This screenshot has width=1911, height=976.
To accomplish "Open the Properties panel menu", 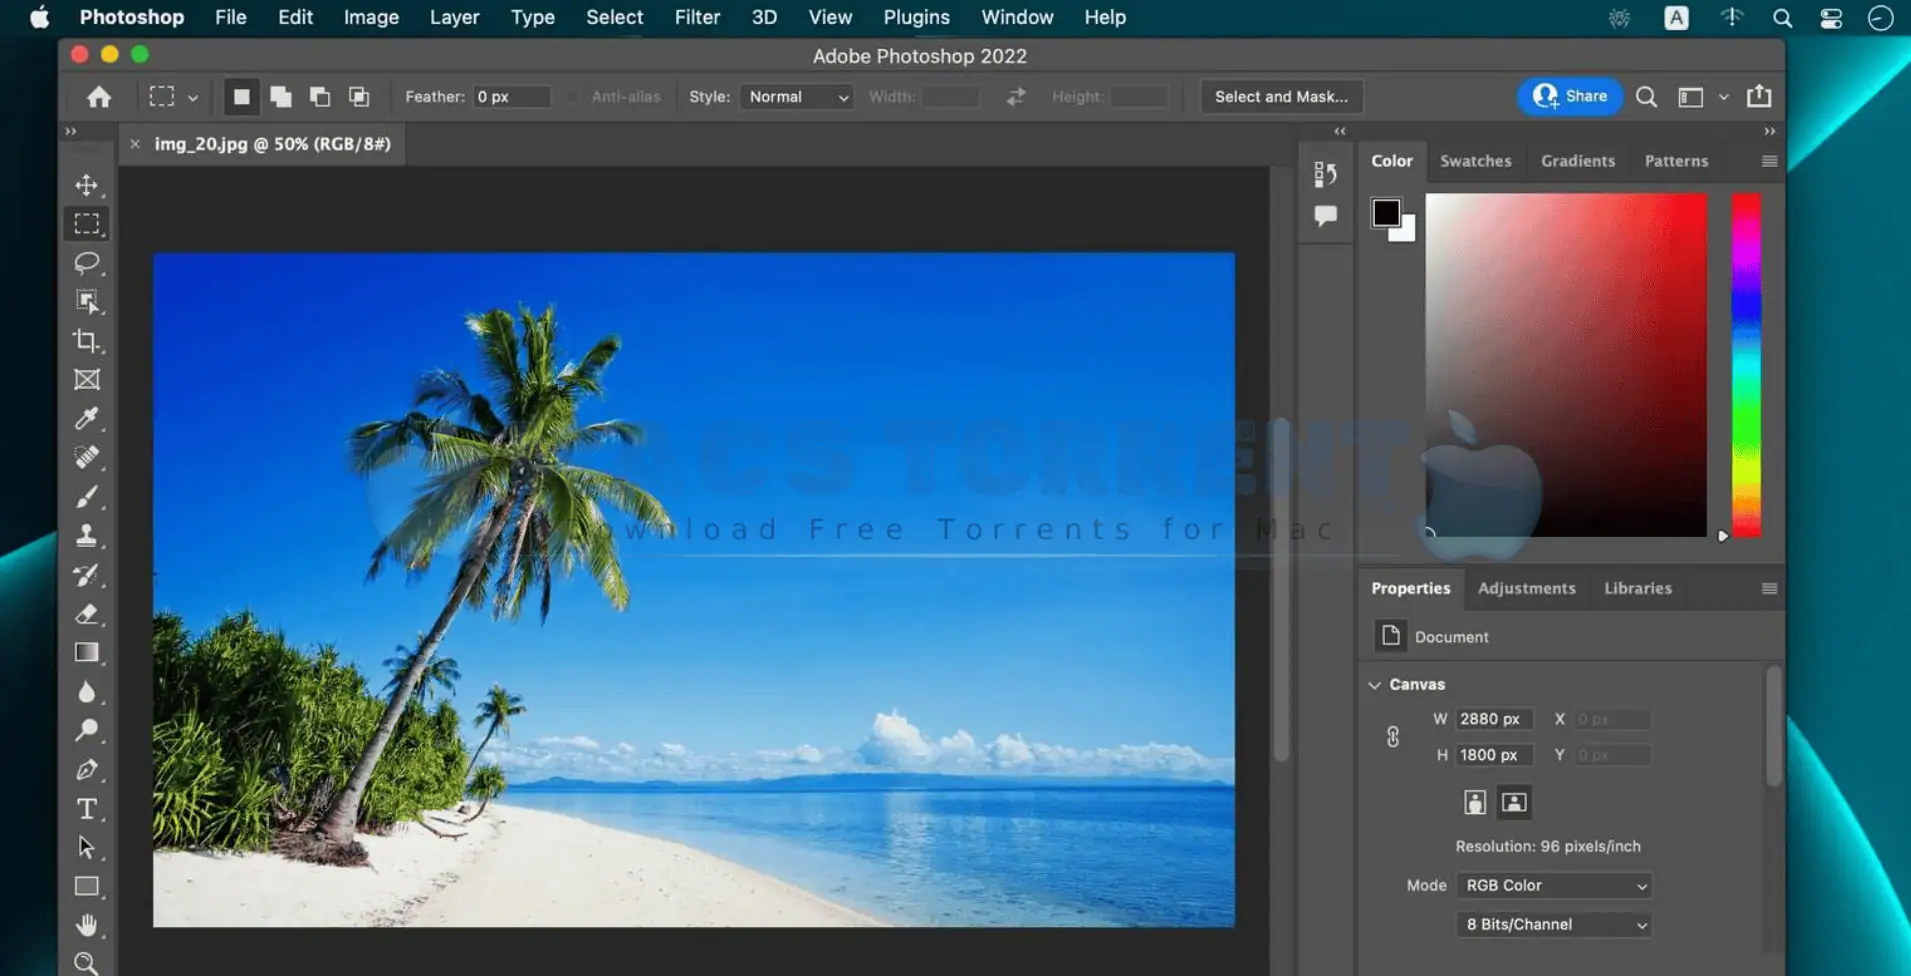I will (1769, 589).
